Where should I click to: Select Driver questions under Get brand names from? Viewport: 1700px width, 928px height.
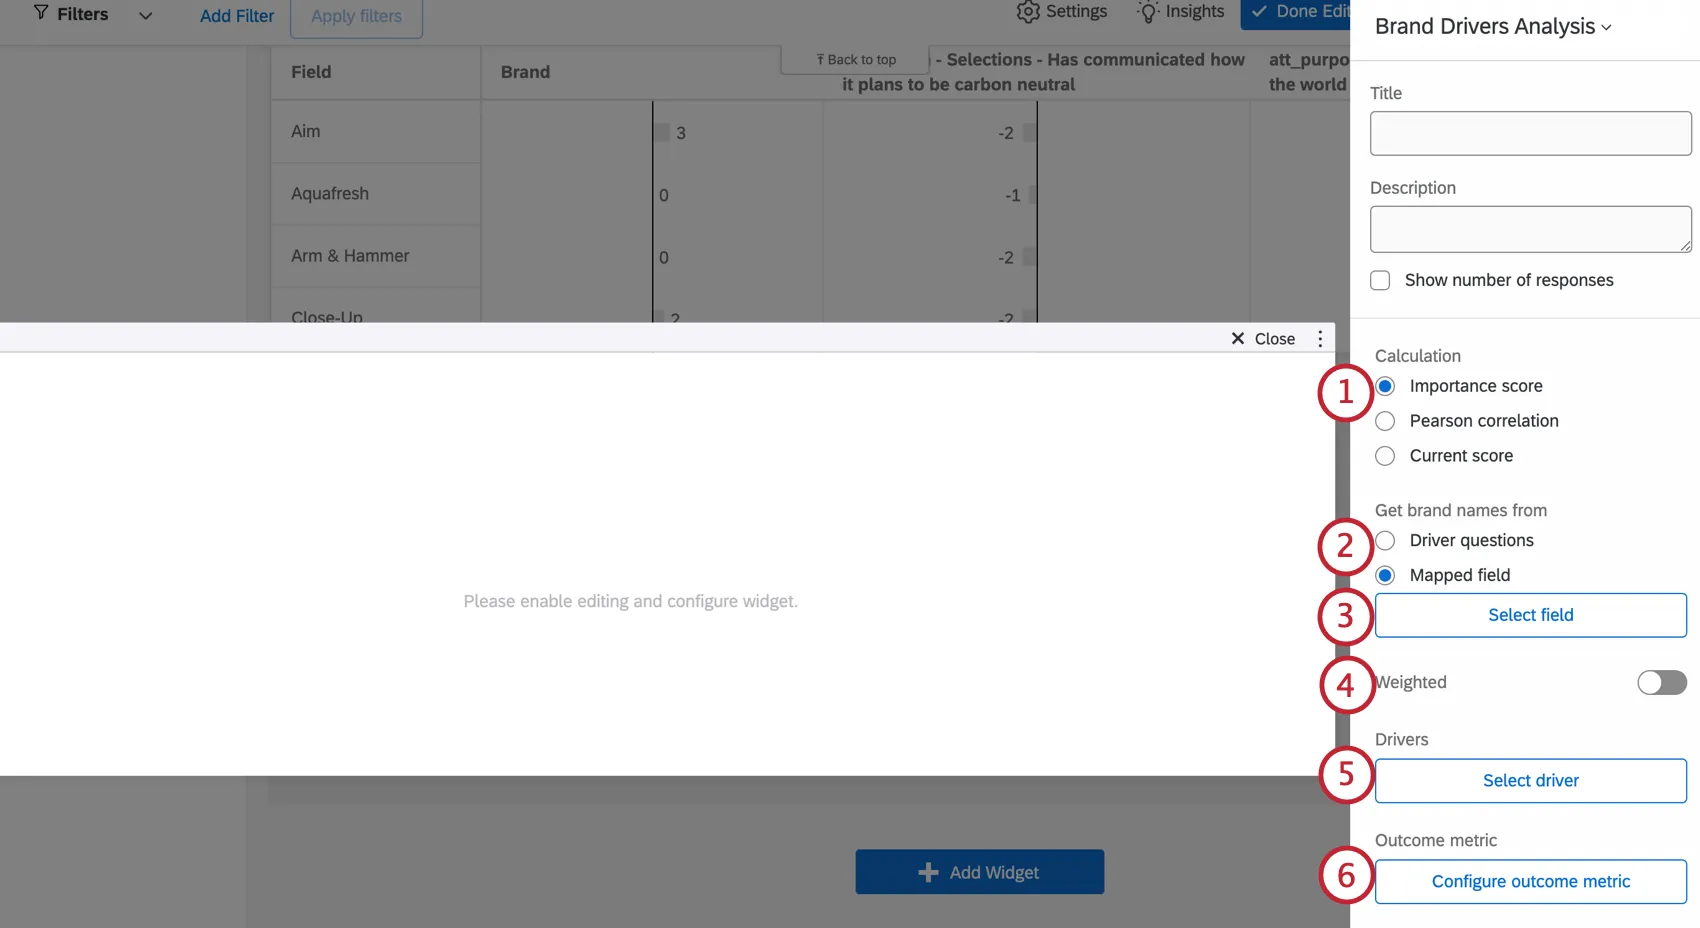[x=1385, y=540]
